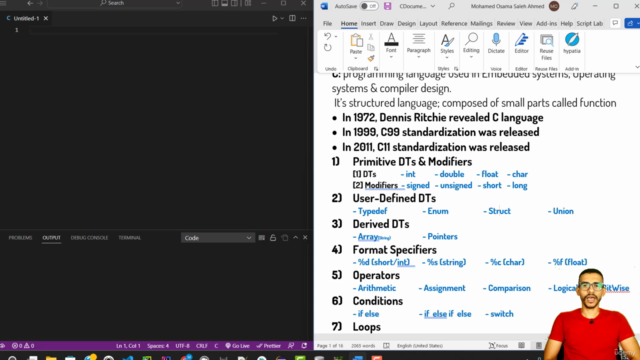640x360 pixels.
Task: Click Go Live in VS Code status bar
Action: coord(237,346)
